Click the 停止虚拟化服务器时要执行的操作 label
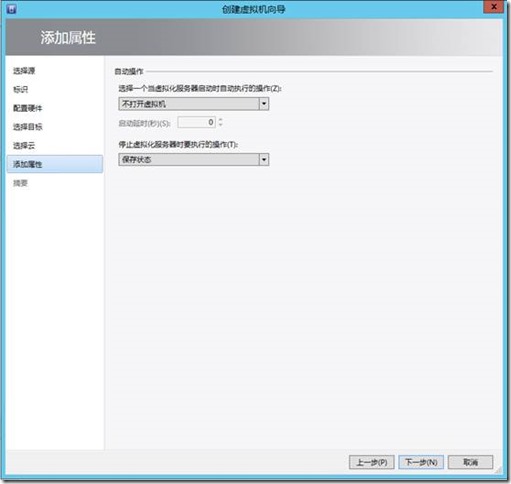Screen dimensions: 511x484 (178, 144)
